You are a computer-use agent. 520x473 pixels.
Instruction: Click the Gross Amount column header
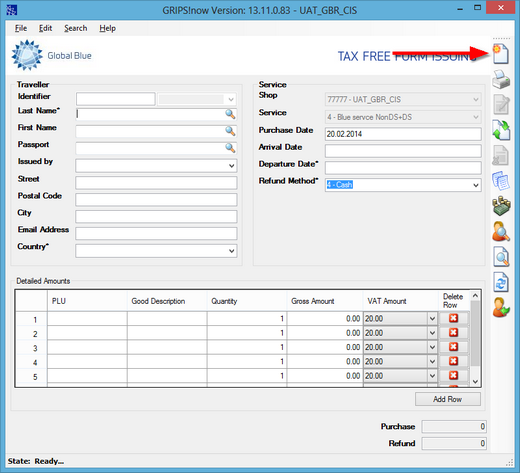click(x=325, y=301)
